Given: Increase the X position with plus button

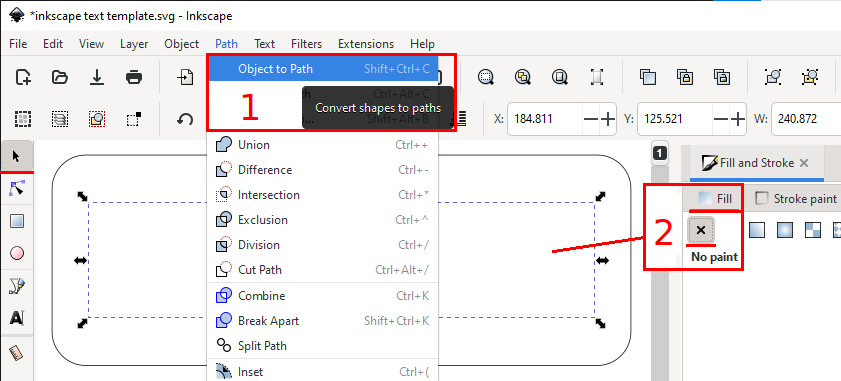Looking at the screenshot, I should [x=607, y=119].
